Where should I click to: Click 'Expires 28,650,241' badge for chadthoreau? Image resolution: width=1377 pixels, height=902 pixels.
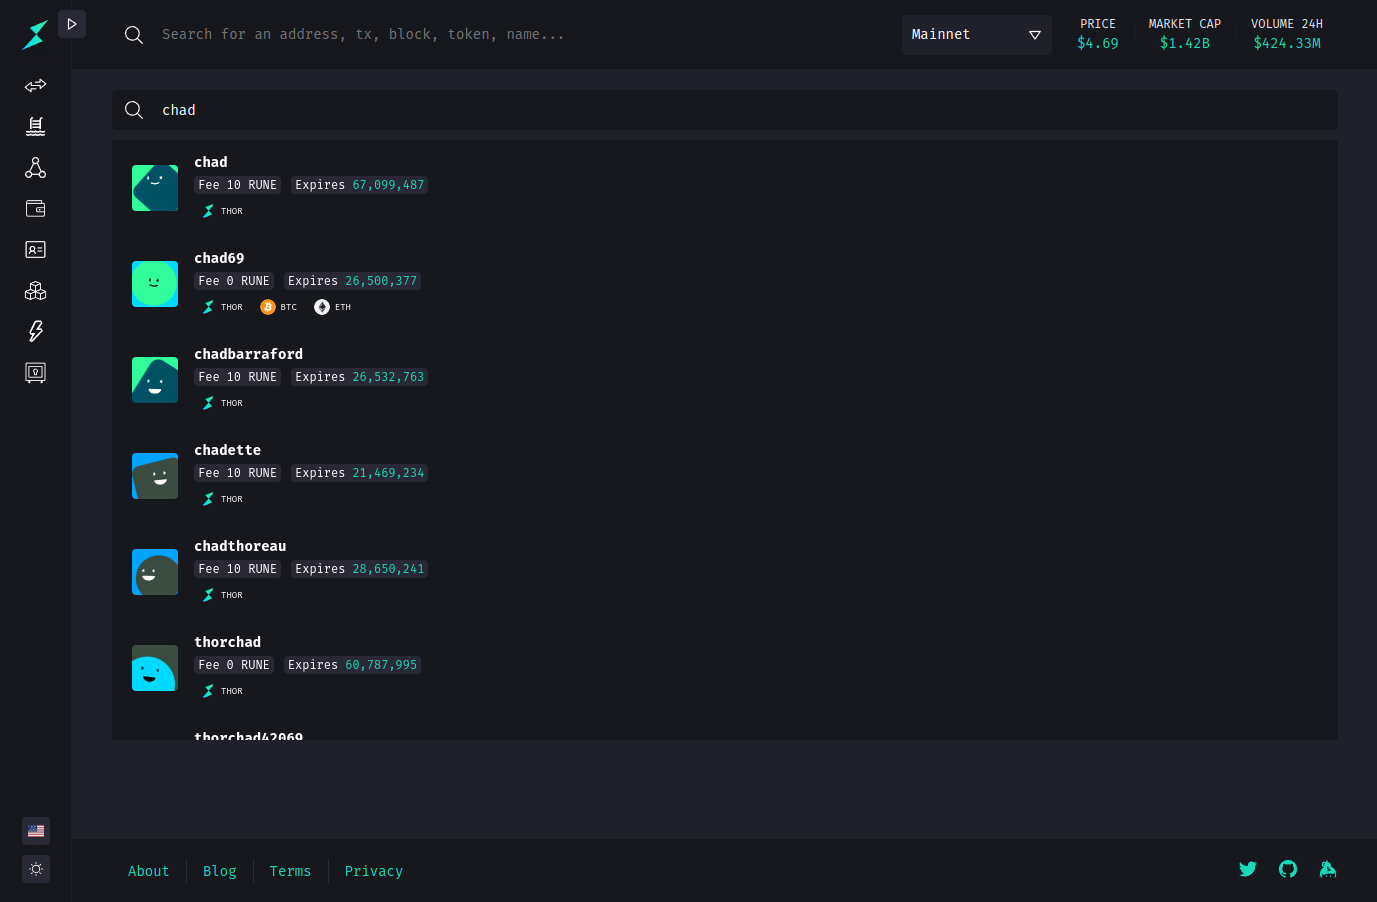(x=360, y=569)
